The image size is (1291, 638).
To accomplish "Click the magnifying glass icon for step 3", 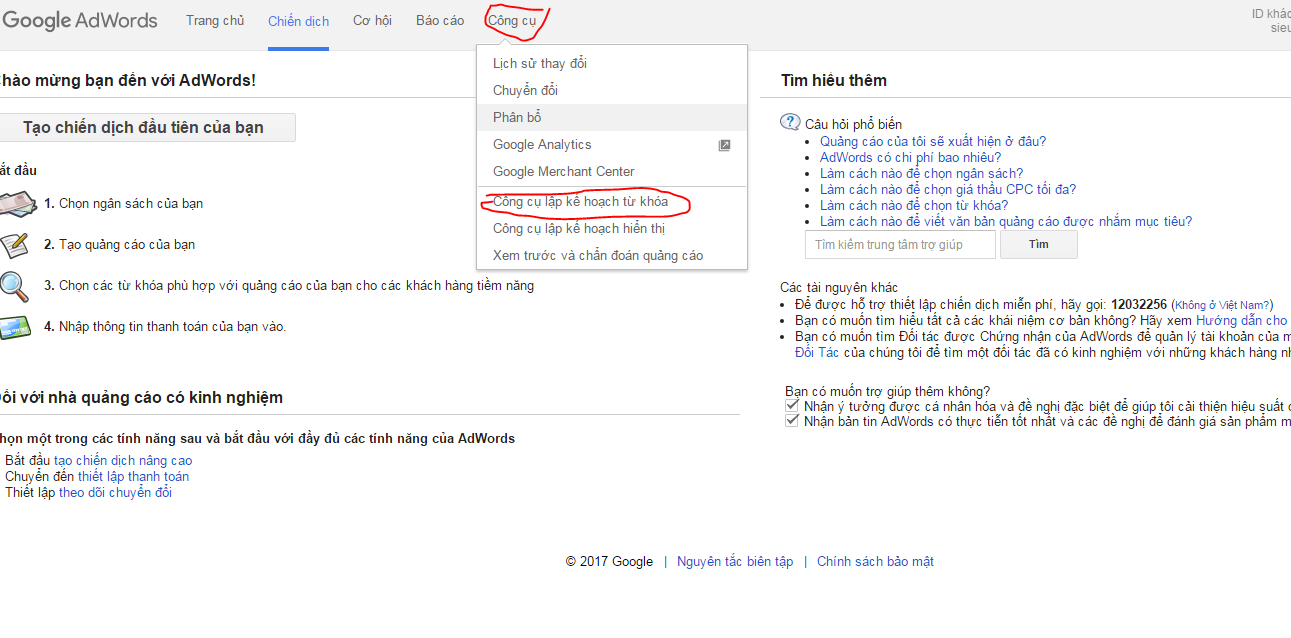I will pos(14,287).
